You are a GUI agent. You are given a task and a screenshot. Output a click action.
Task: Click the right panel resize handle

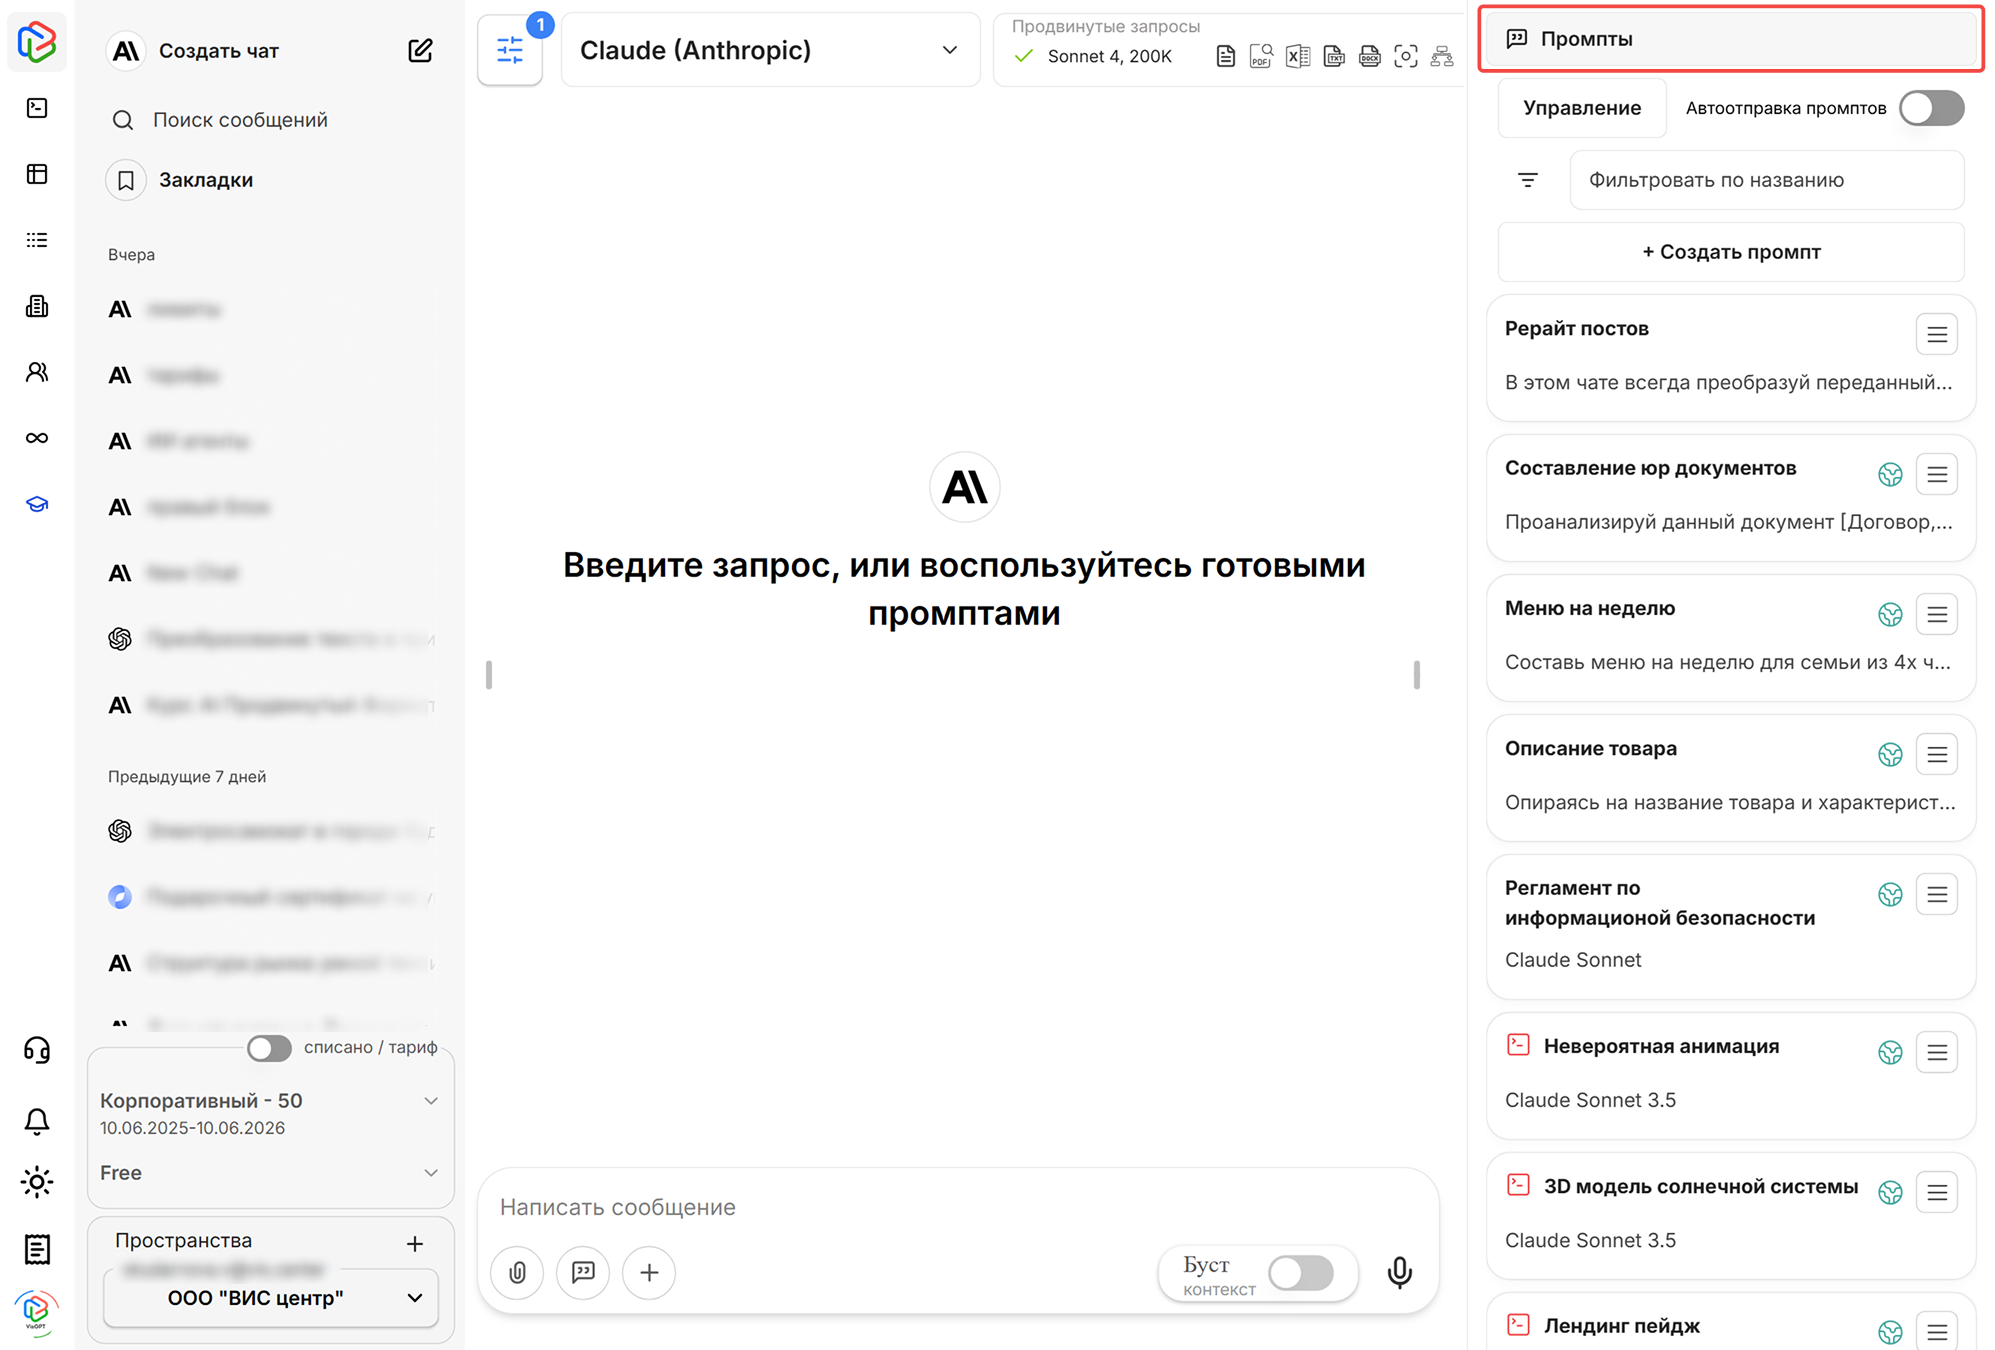[x=1416, y=675]
